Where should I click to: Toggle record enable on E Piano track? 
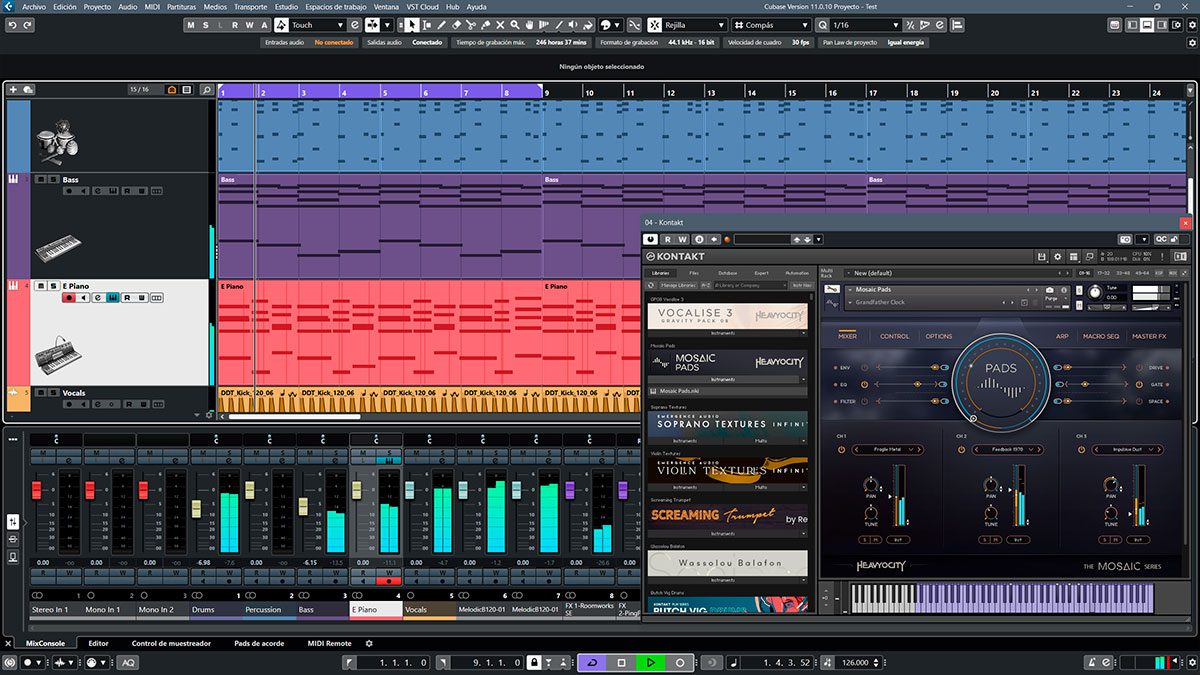68,297
